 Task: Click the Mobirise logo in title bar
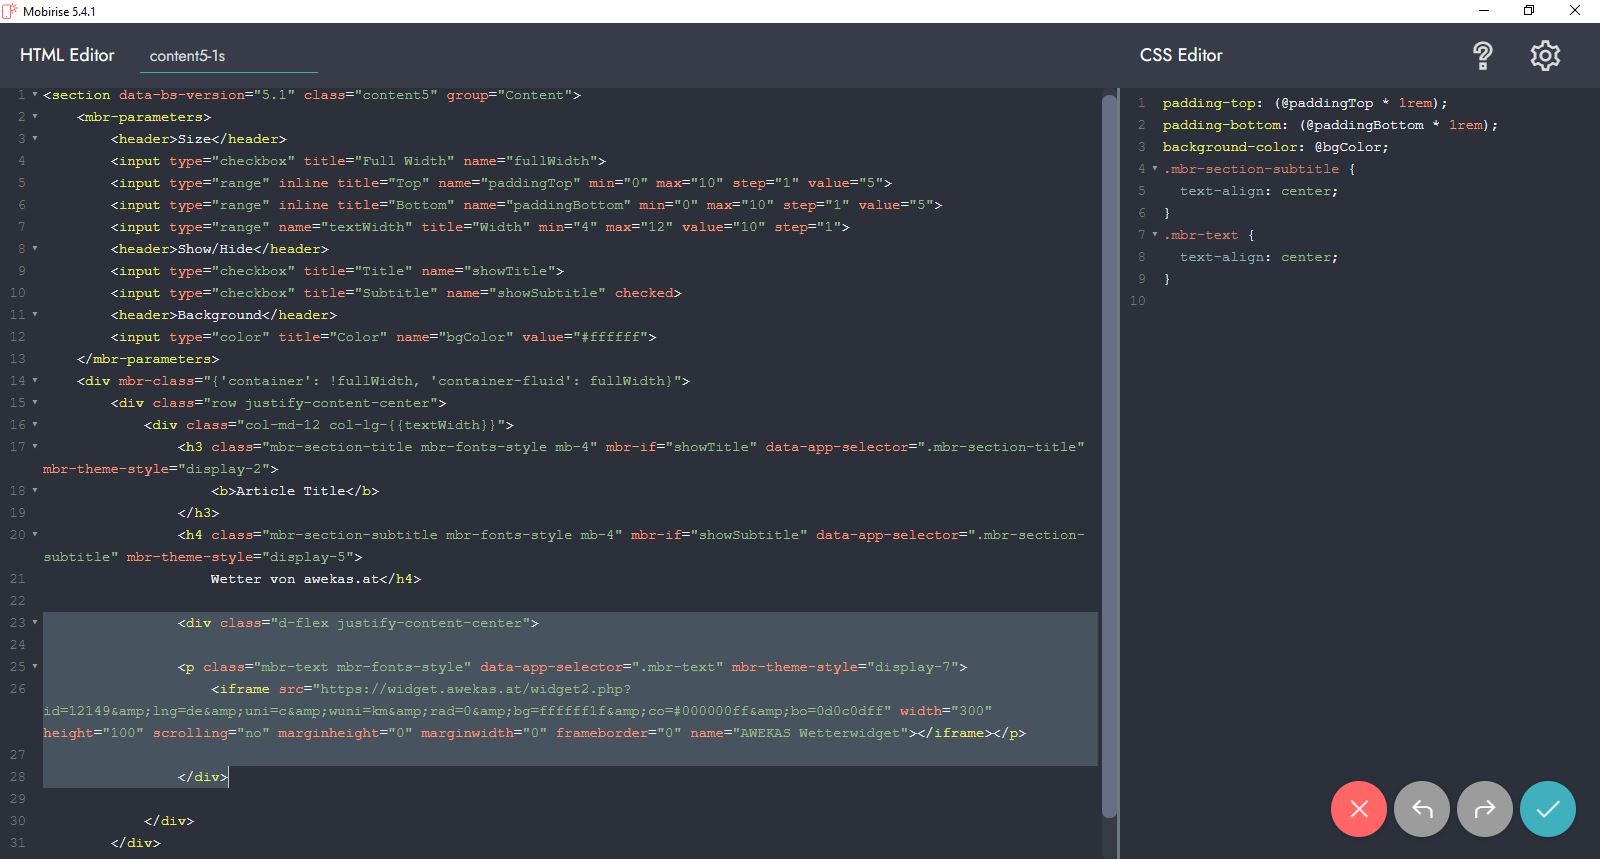[x=10, y=11]
